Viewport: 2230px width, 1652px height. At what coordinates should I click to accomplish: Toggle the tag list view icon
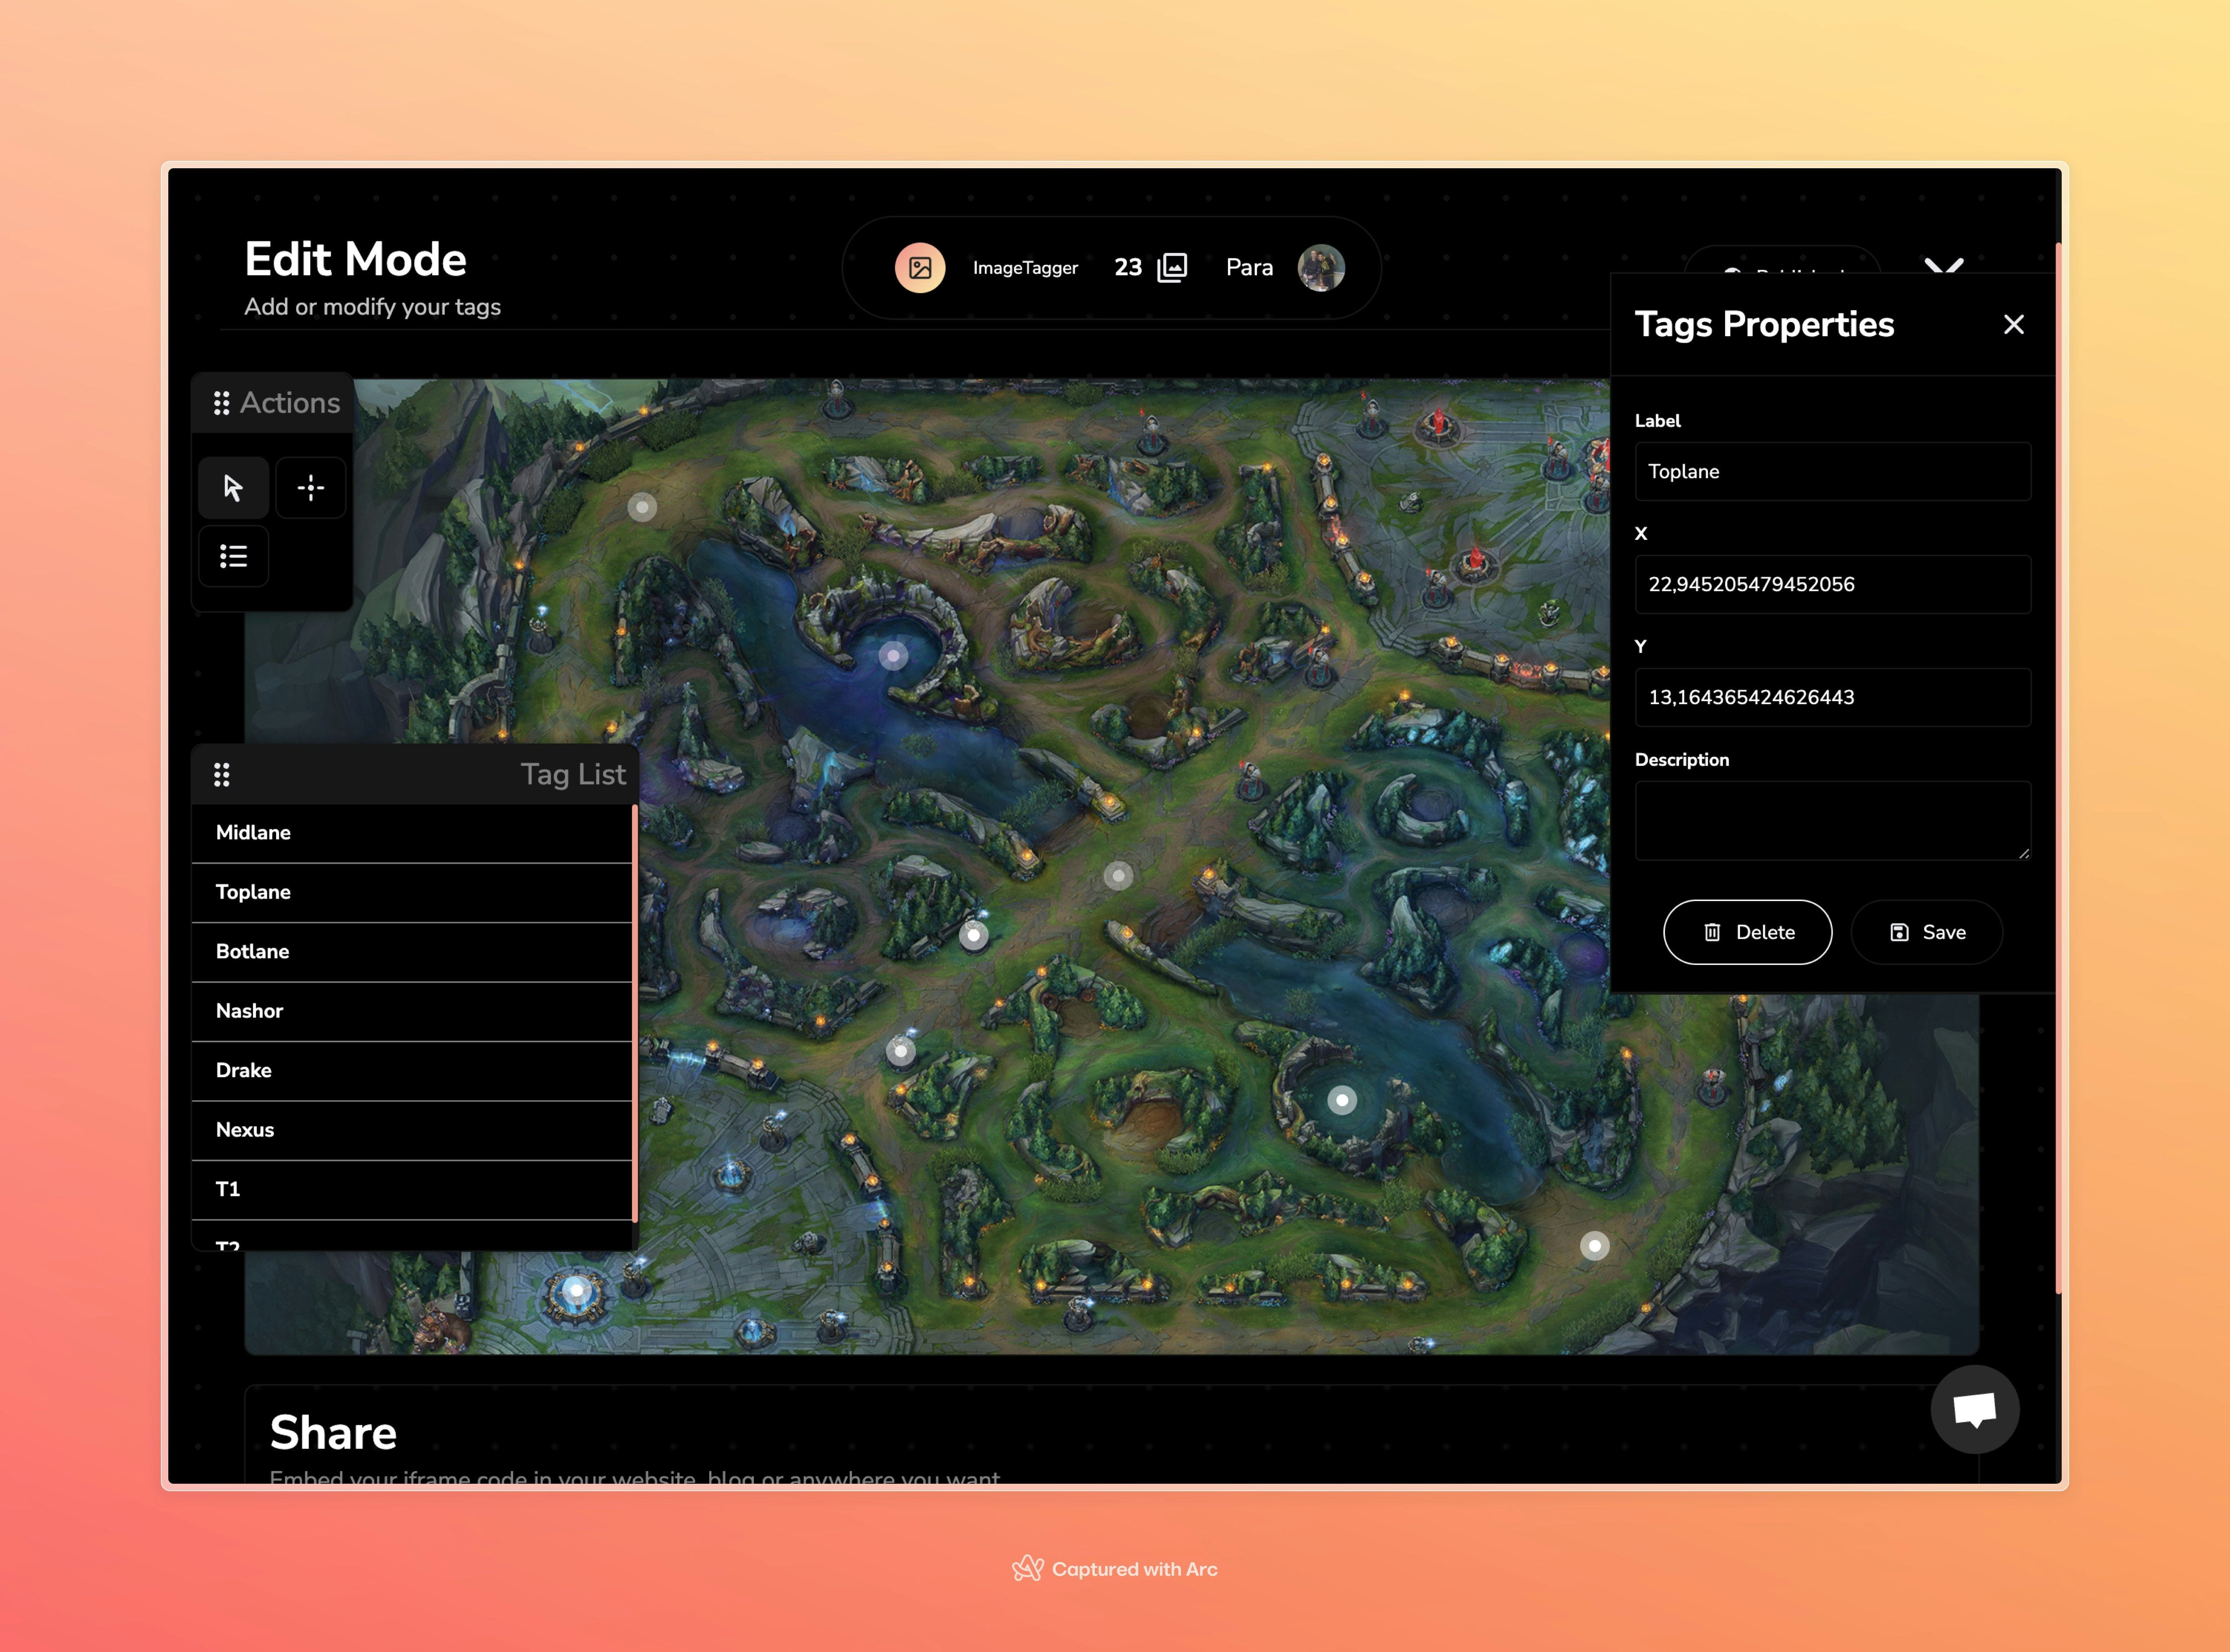(233, 556)
